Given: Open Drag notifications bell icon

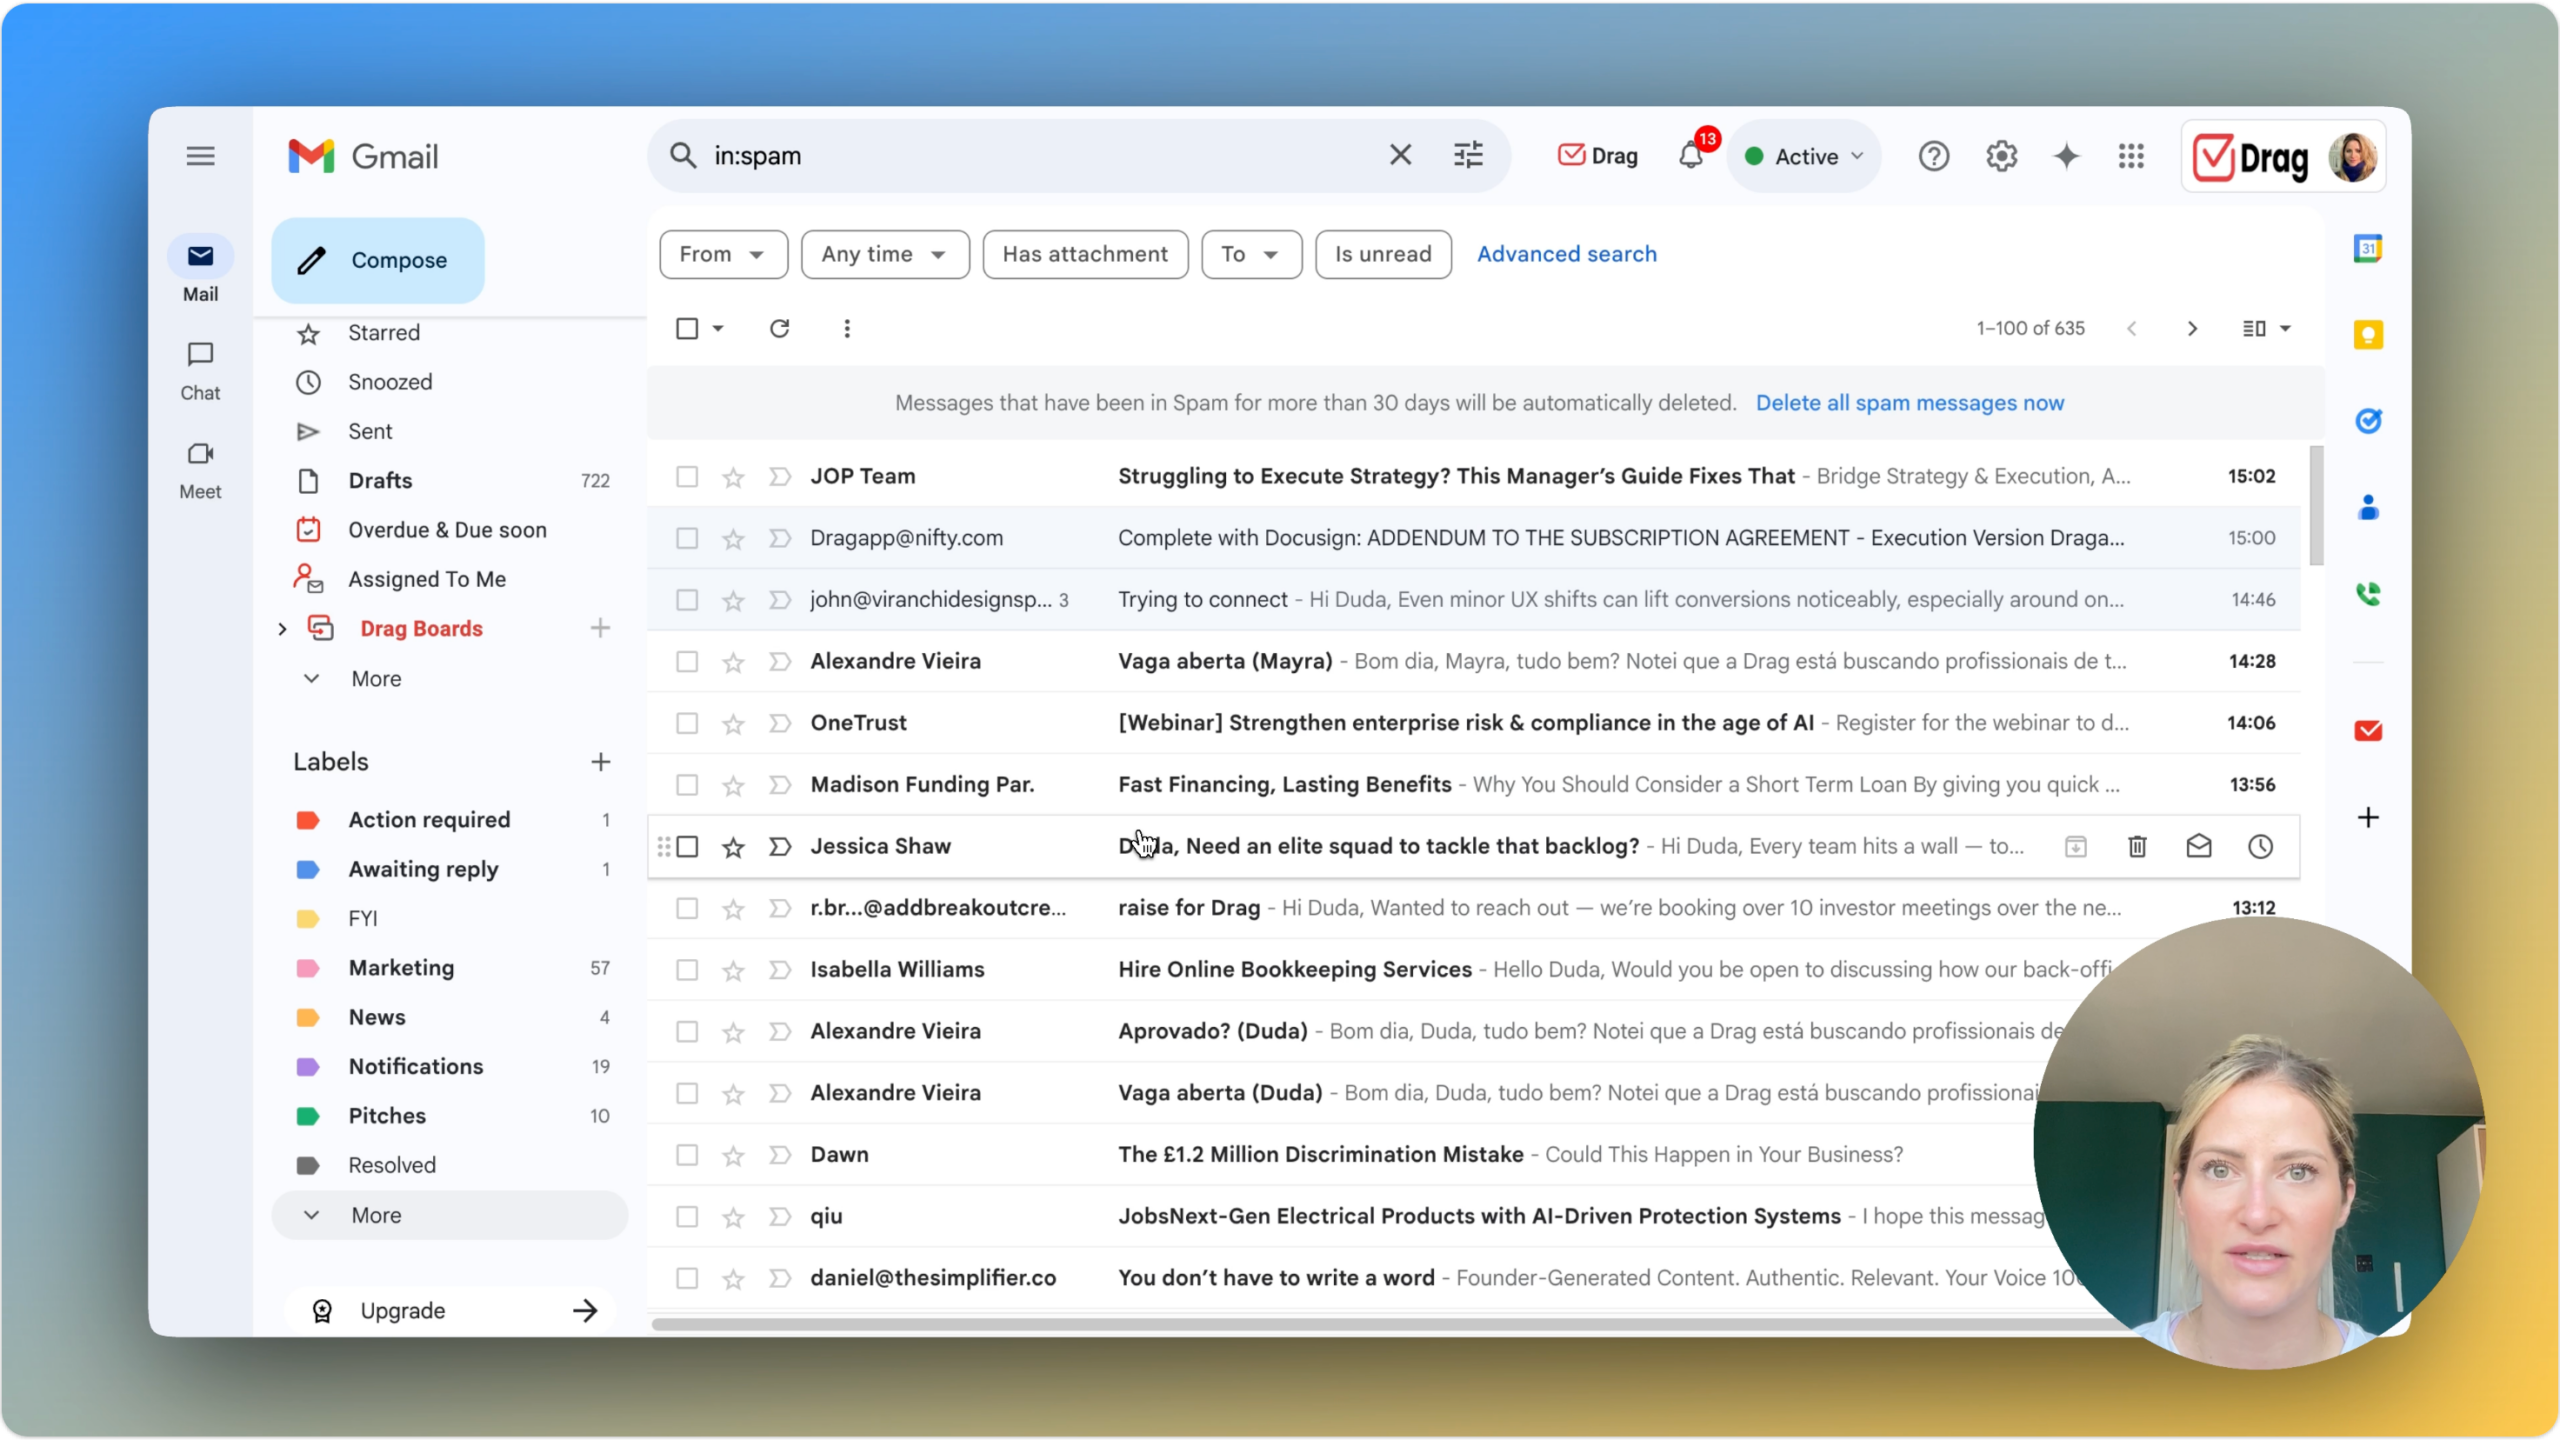Looking at the screenshot, I should coord(1691,155).
